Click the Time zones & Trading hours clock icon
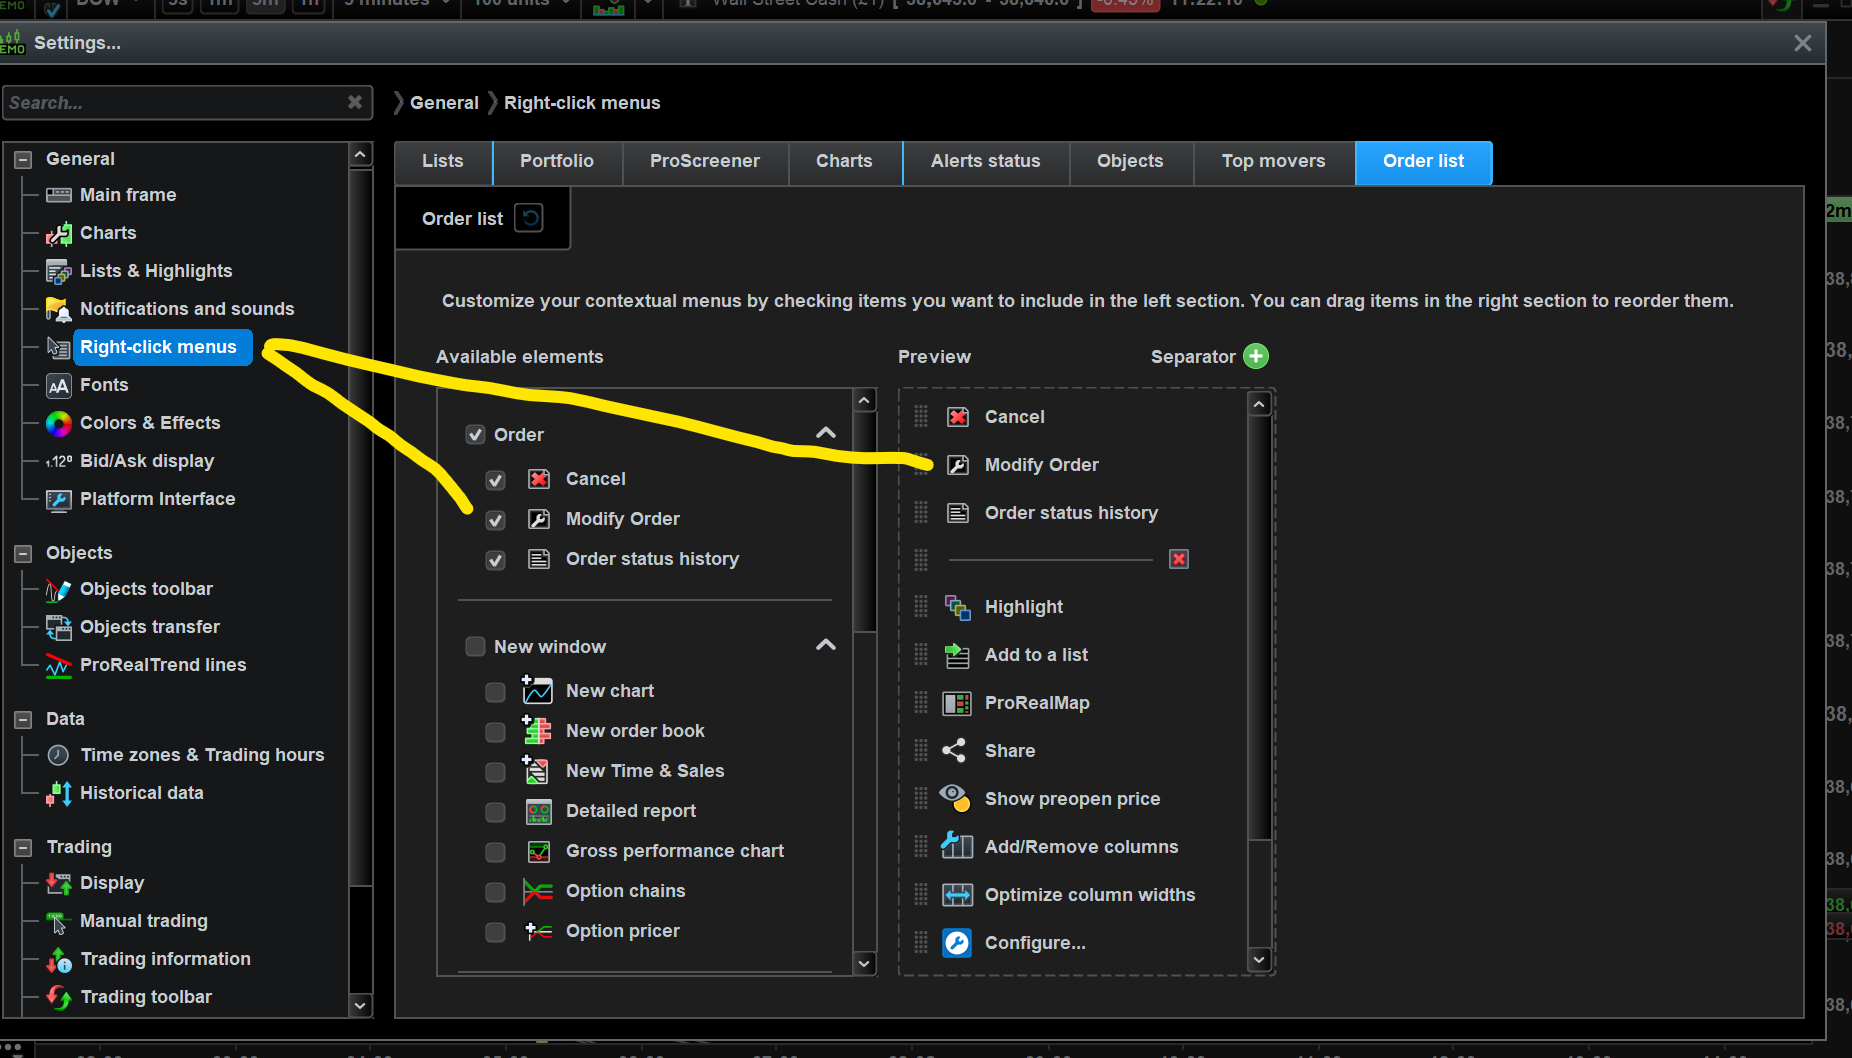Screen dimensions: 1852x1058 [x=59, y=755]
